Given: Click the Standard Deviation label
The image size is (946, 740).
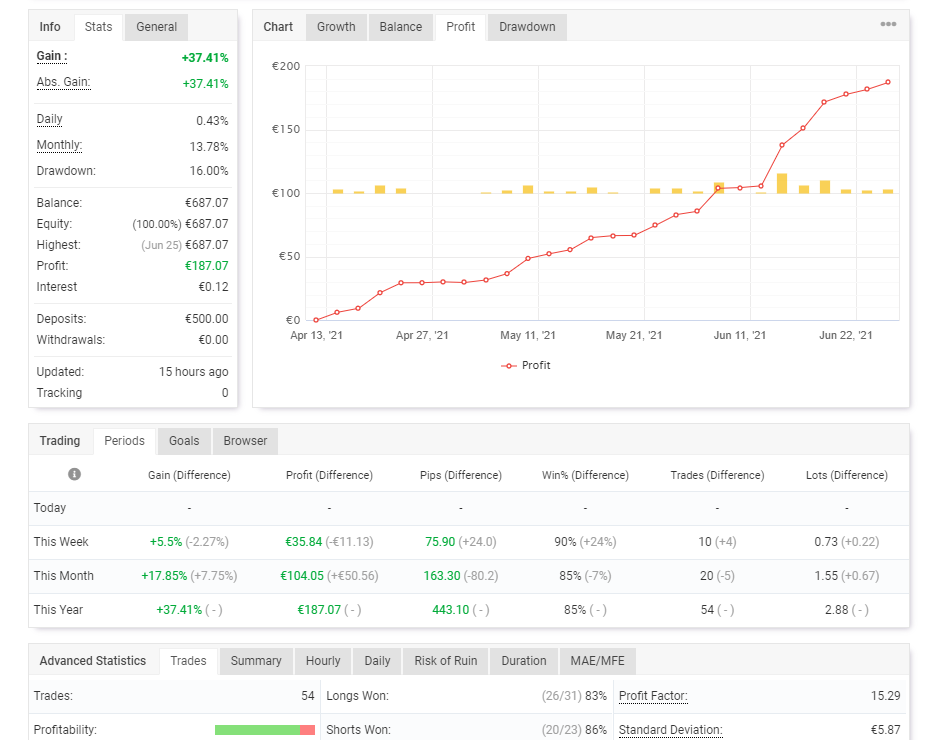Looking at the screenshot, I should (670, 730).
